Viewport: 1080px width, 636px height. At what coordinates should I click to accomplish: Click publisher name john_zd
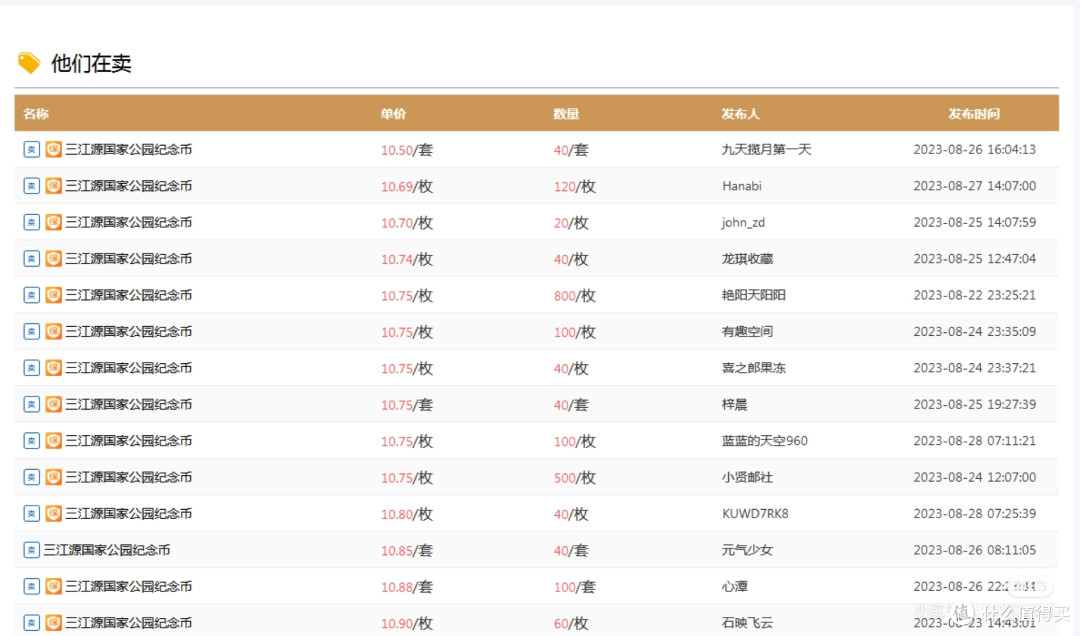(x=743, y=223)
